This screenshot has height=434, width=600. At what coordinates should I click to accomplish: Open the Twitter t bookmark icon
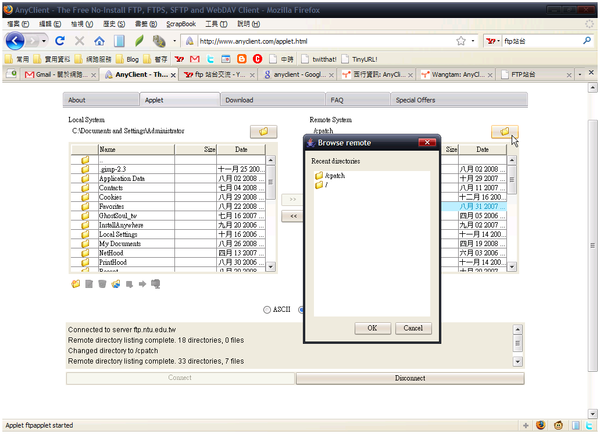210,59
